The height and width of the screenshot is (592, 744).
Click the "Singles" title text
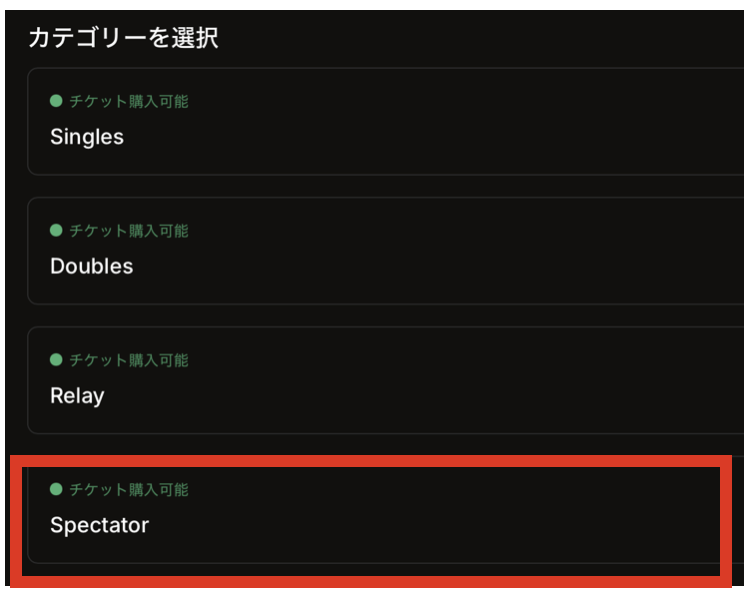tap(87, 137)
